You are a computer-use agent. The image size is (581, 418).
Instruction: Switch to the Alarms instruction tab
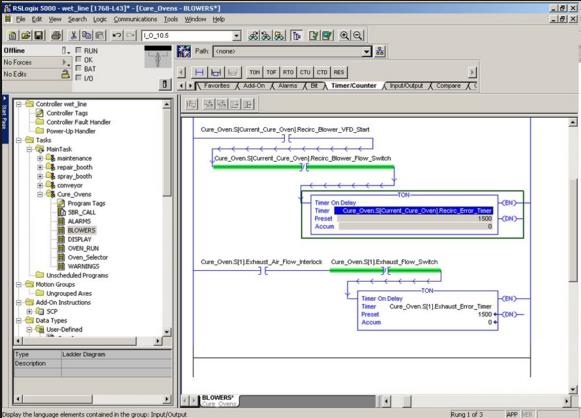(x=288, y=86)
